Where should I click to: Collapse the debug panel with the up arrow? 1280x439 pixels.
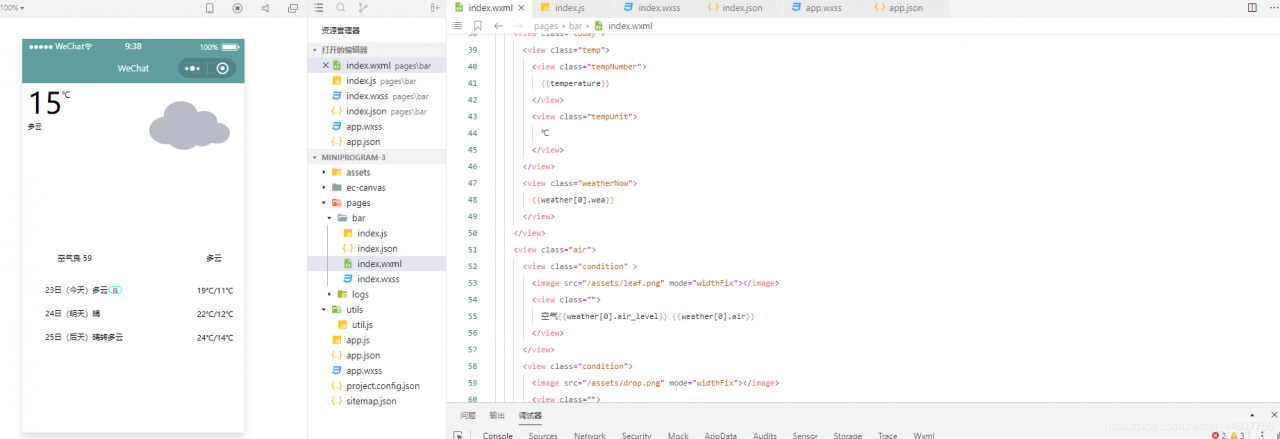click(x=1252, y=415)
